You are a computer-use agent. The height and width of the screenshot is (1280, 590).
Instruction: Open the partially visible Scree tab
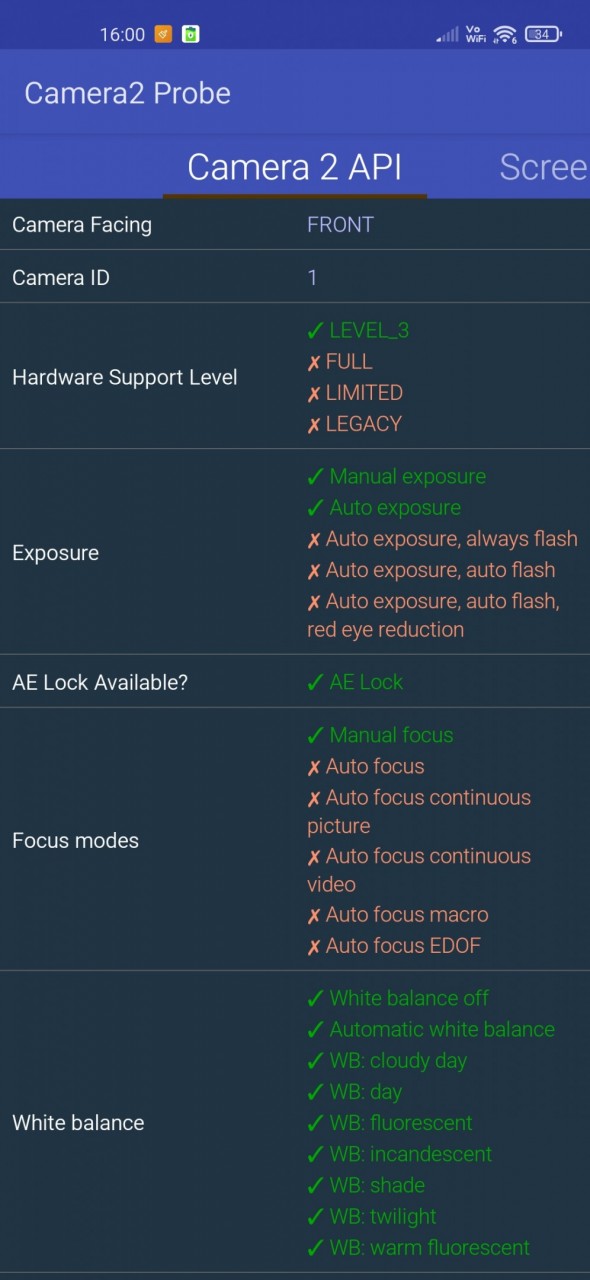click(544, 167)
